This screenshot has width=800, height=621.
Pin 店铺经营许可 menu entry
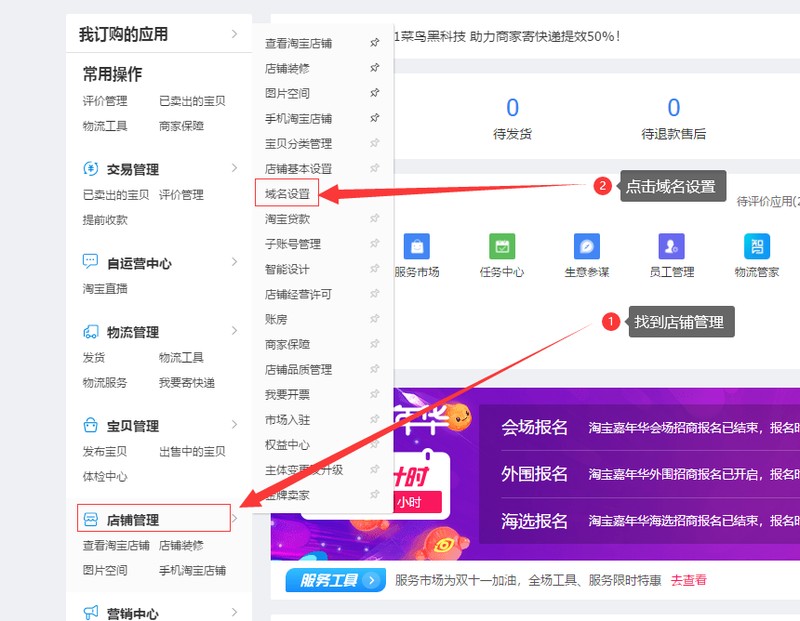tap(375, 293)
